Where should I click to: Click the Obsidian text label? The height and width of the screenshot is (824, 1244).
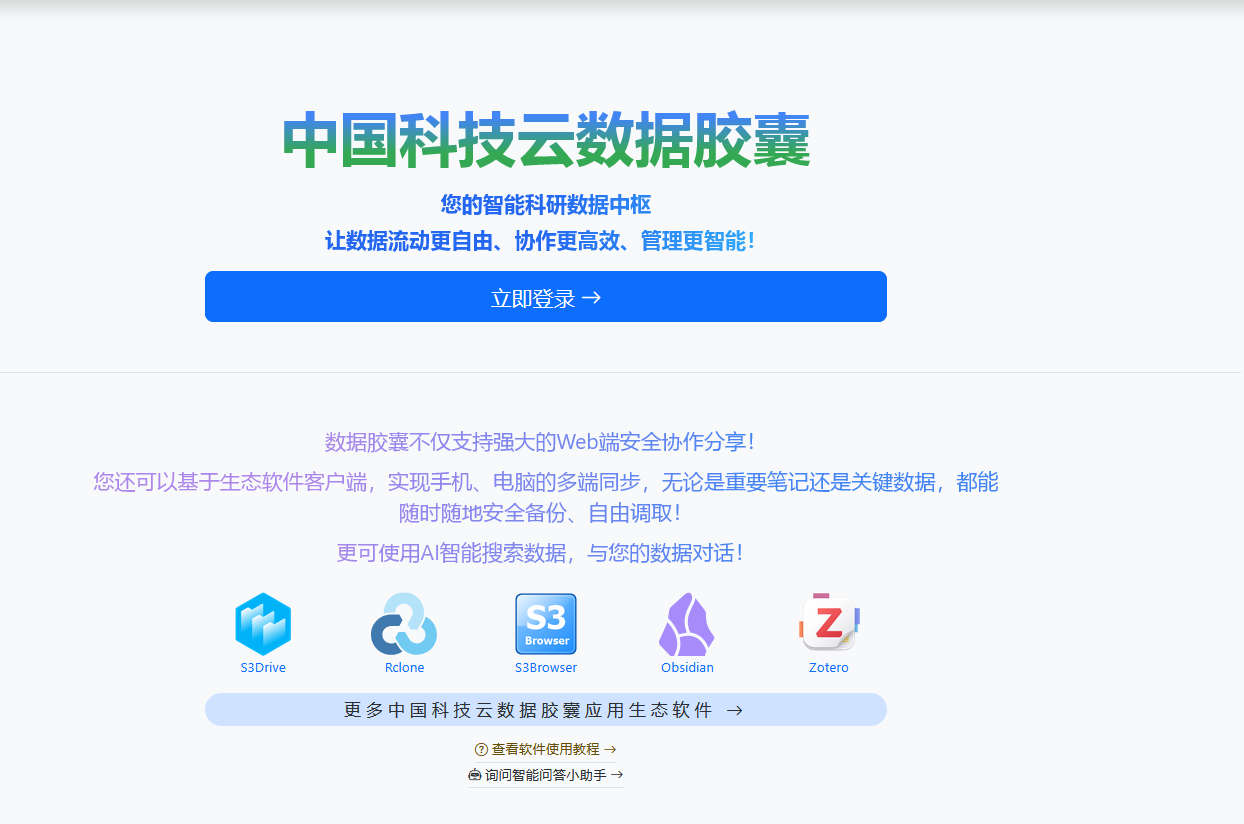point(687,668)
